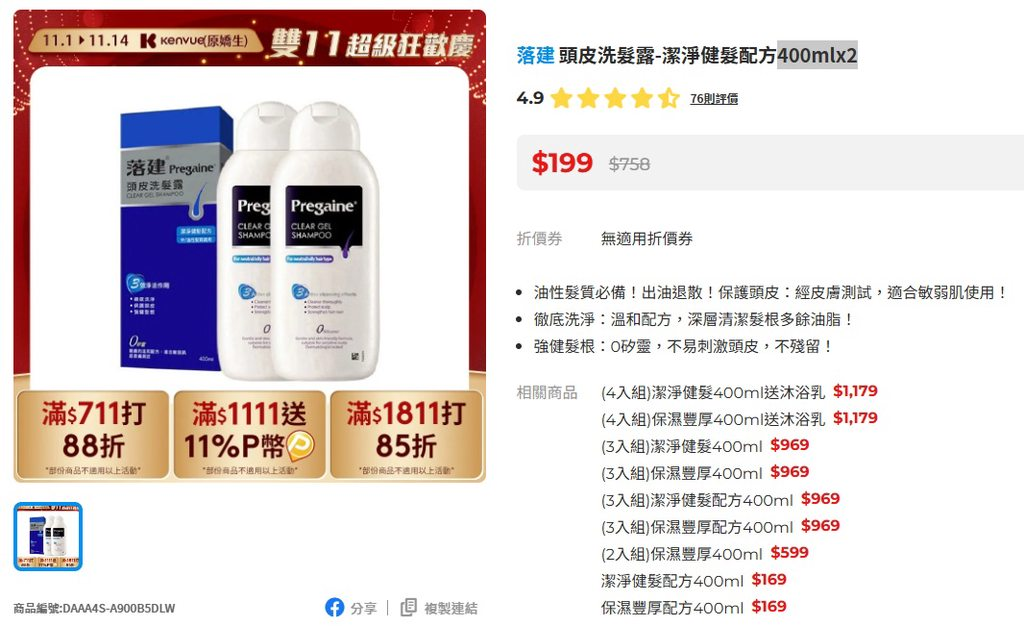The height and width of the screenshot is (626, 1024).
Task: Open 保濕豐厚配方400ml $169 product
Action: click(694, 607)
